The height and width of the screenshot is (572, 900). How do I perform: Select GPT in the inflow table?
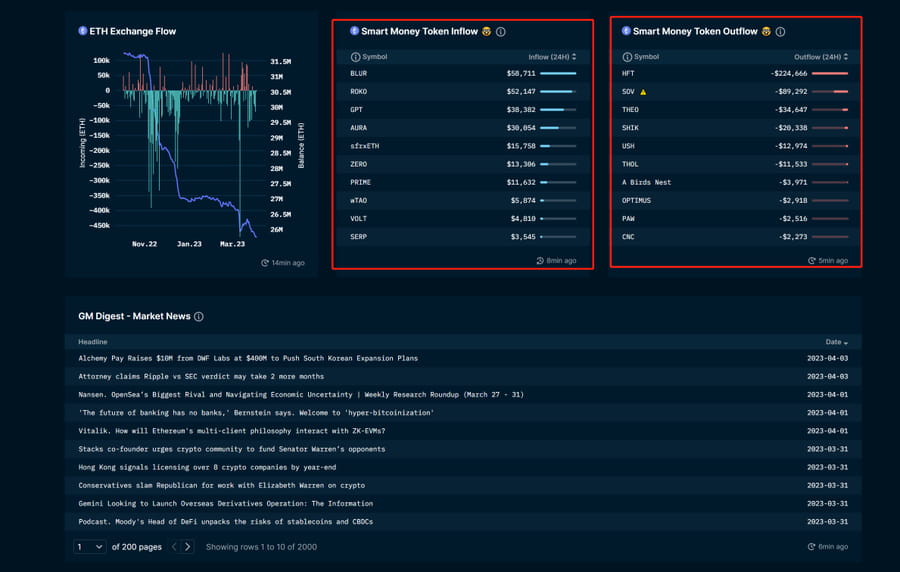coord(356,110)
